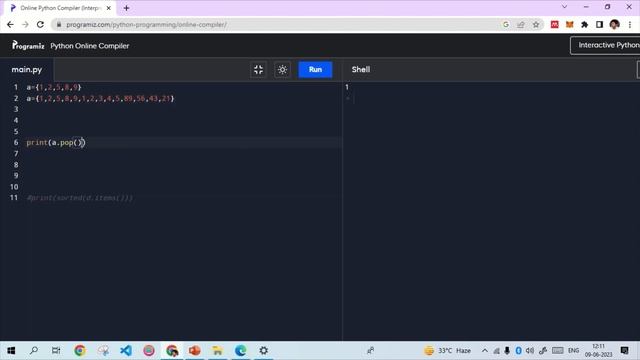Open the notification center icon
This screenshot has width=640, height=360.
click(624, 351)
